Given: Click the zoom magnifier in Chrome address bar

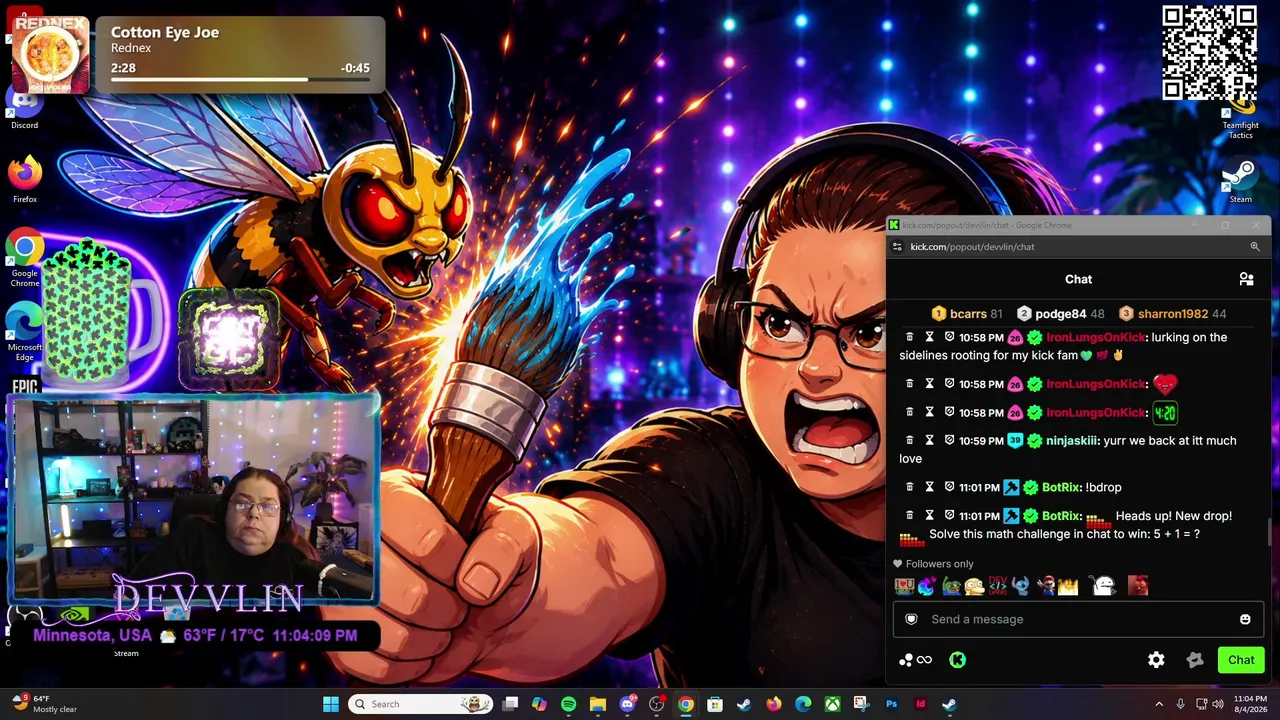Looking at the screenshot, I should coord(1255,246).
